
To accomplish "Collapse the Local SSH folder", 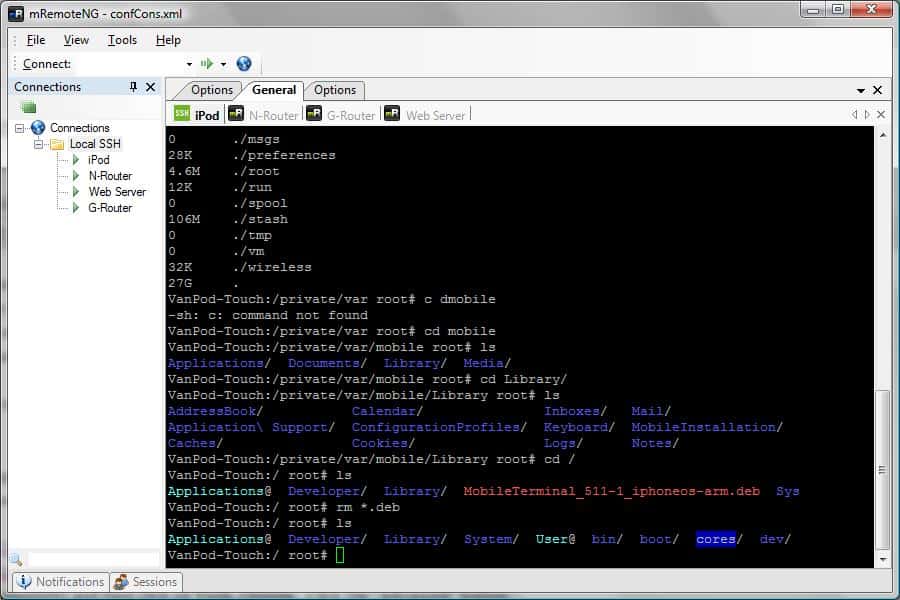I will 39,144.
